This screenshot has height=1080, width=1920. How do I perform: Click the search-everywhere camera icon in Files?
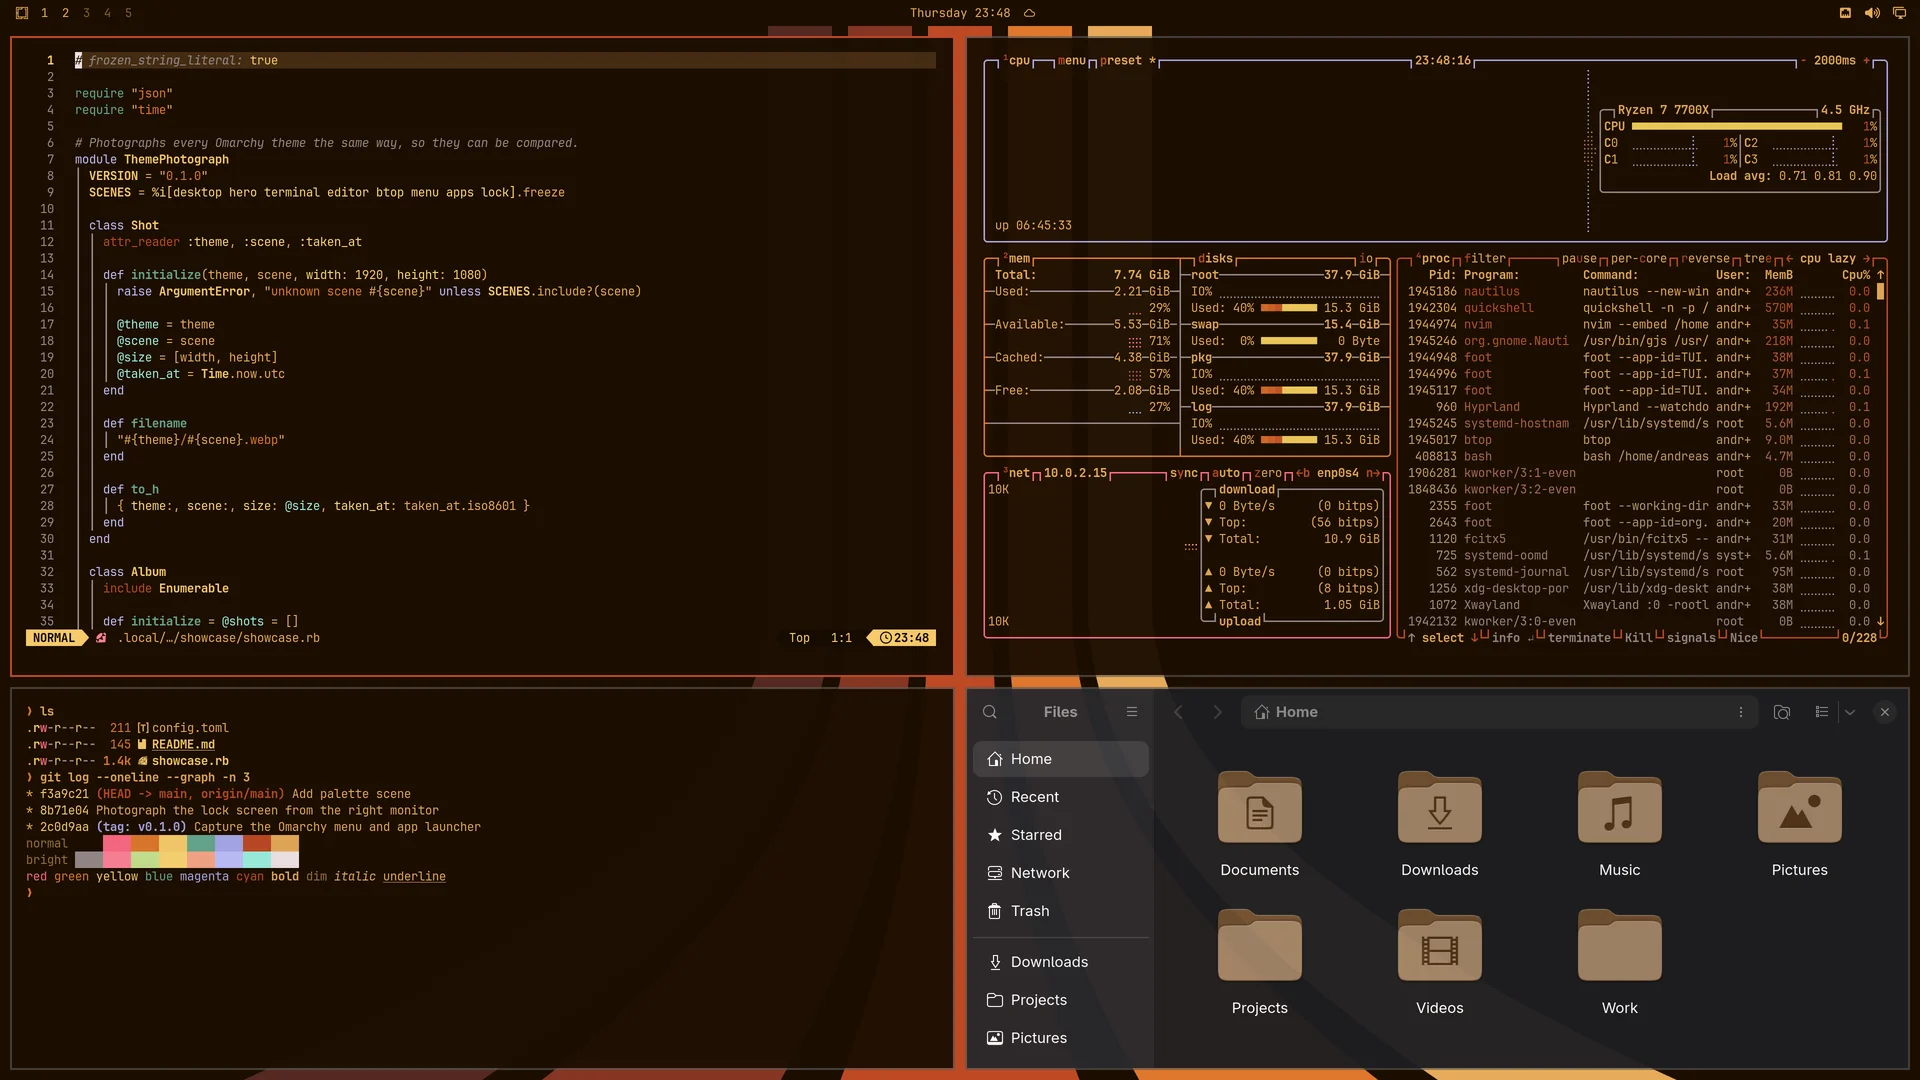tap(1782, 712)
